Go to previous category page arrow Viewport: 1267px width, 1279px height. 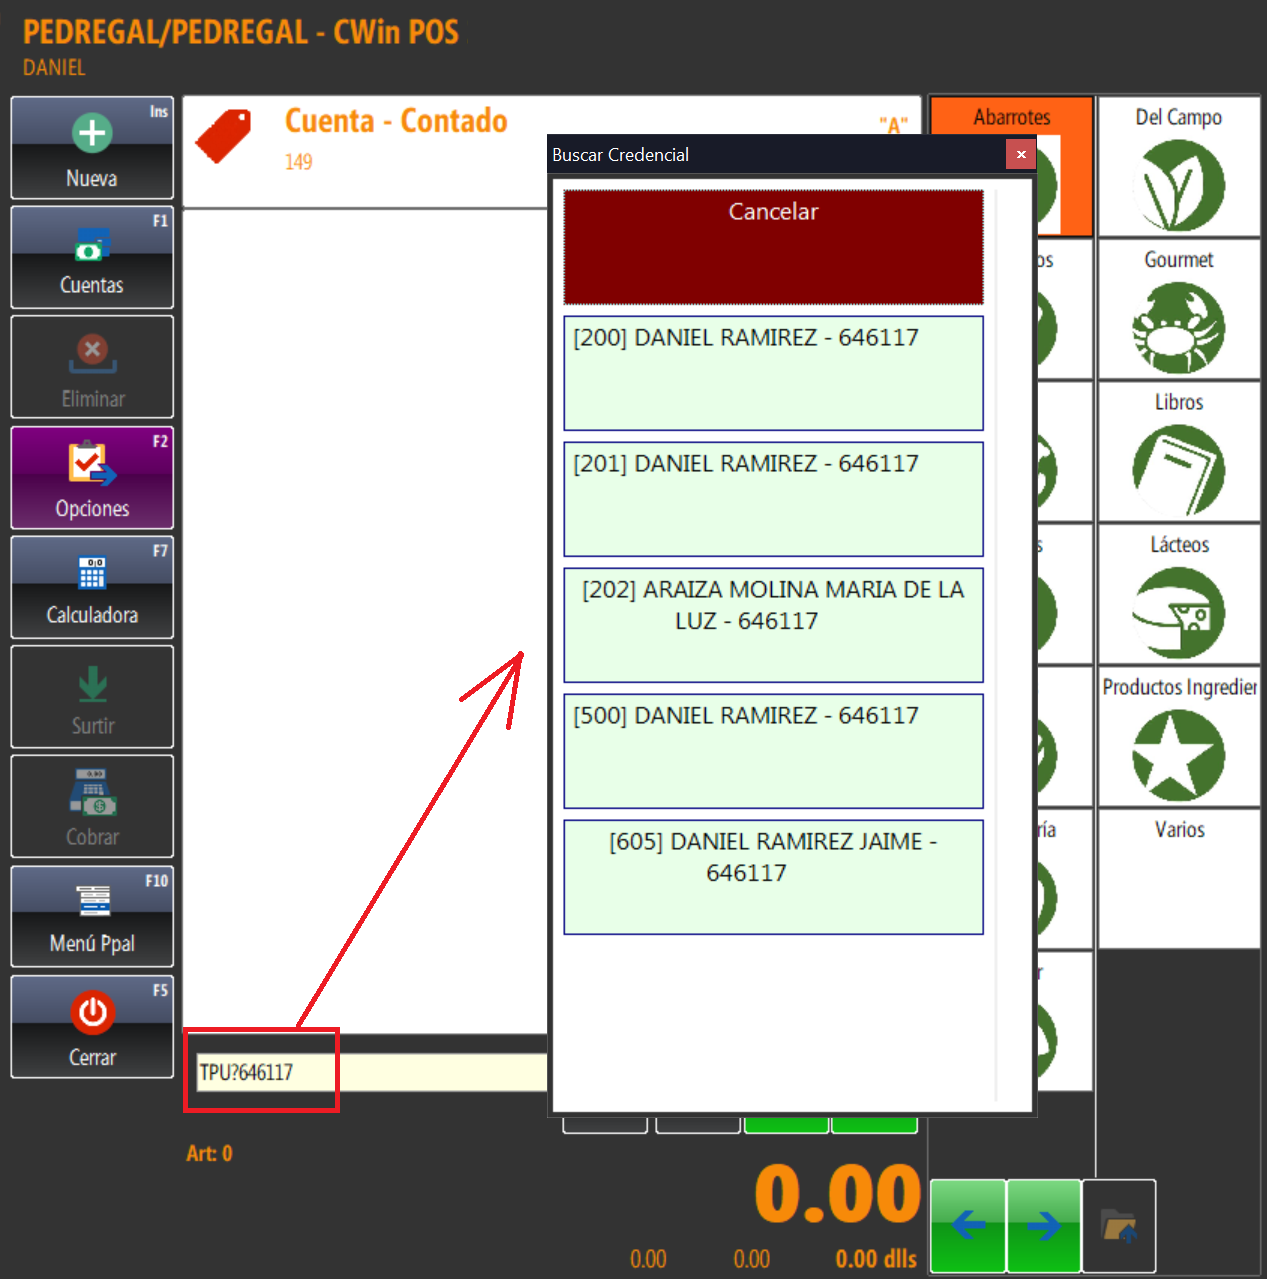click(967, 1226)
